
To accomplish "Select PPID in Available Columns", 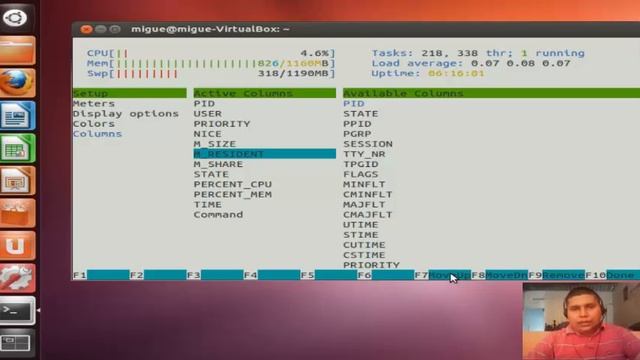I will 358,124.
